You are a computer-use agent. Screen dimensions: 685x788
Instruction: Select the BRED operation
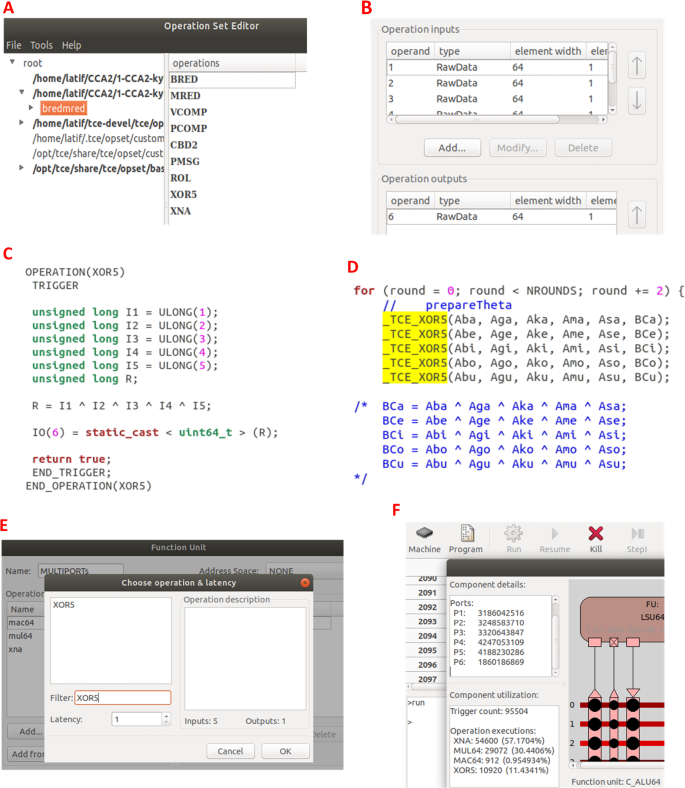pyautogui.click(x=232, y=79)
